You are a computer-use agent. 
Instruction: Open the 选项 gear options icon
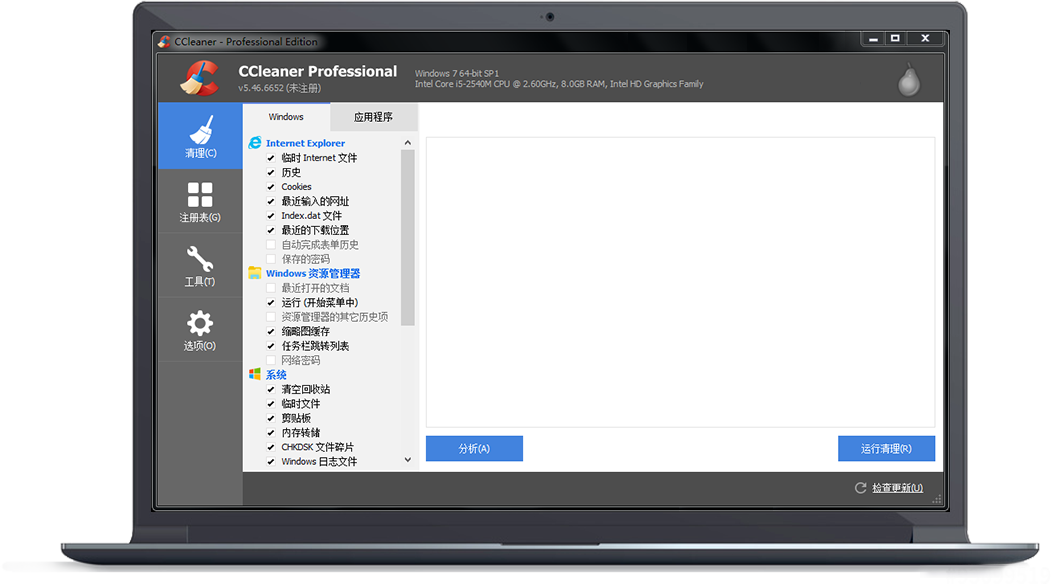(x=200, y=323)
